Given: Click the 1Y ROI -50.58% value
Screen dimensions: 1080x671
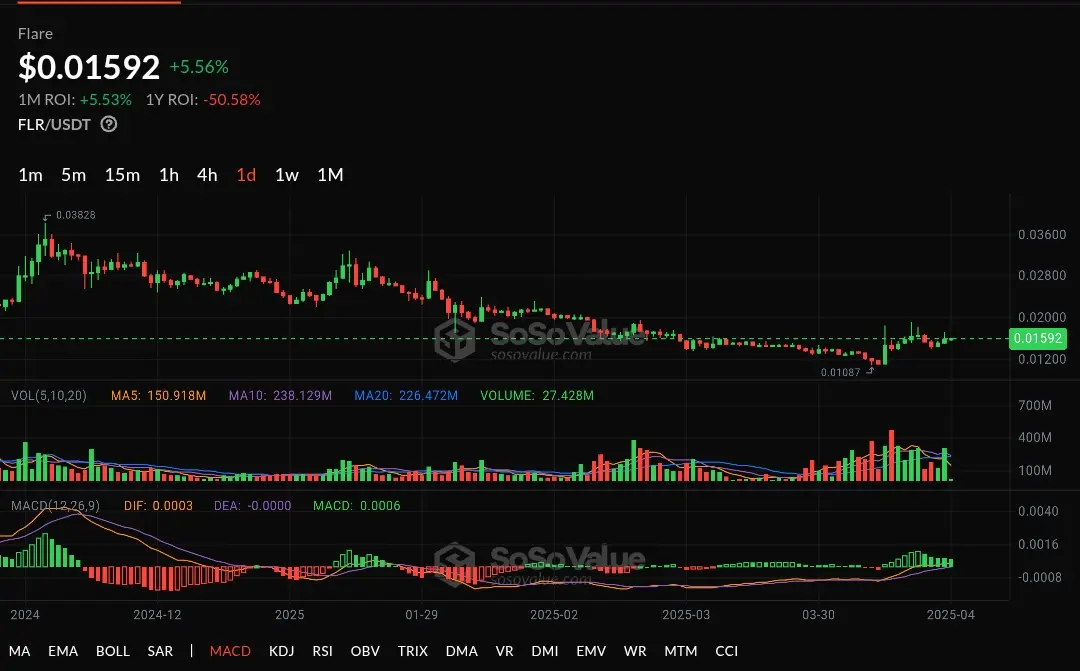Looking at the screenshot, I should [231, 100].
